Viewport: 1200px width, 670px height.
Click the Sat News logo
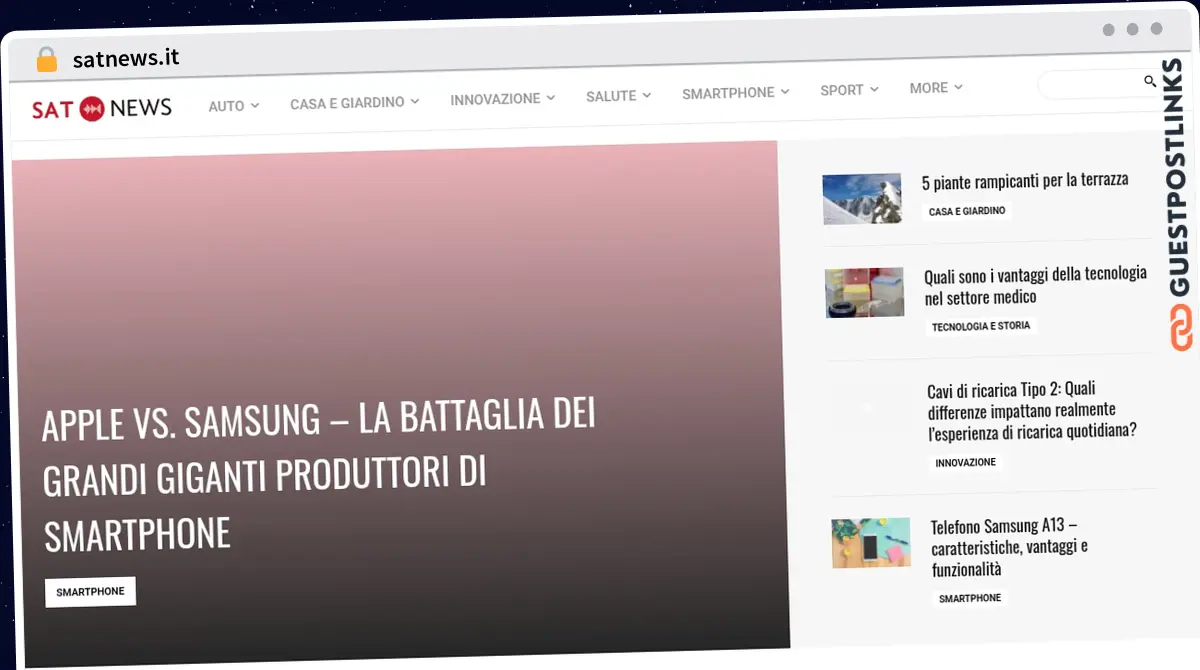coord(101,108)
